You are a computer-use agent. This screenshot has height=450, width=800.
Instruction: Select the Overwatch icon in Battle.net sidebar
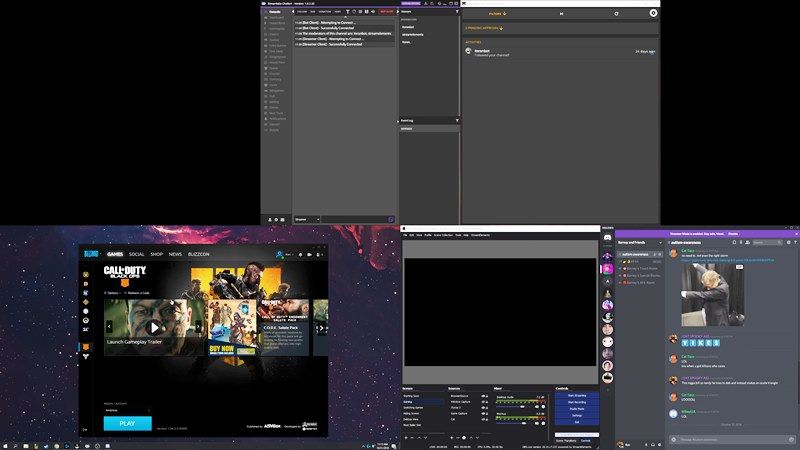86,320
